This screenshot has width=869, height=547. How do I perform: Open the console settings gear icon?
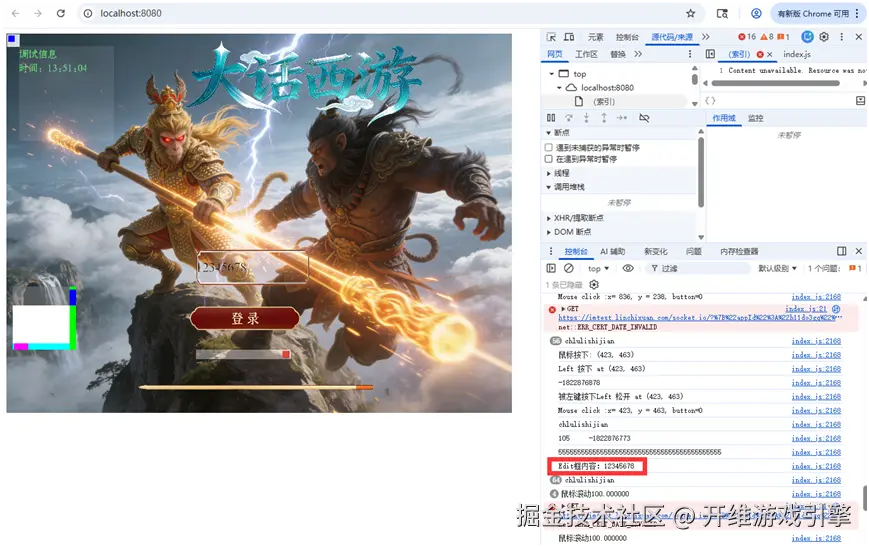click(x=594, y=284)
